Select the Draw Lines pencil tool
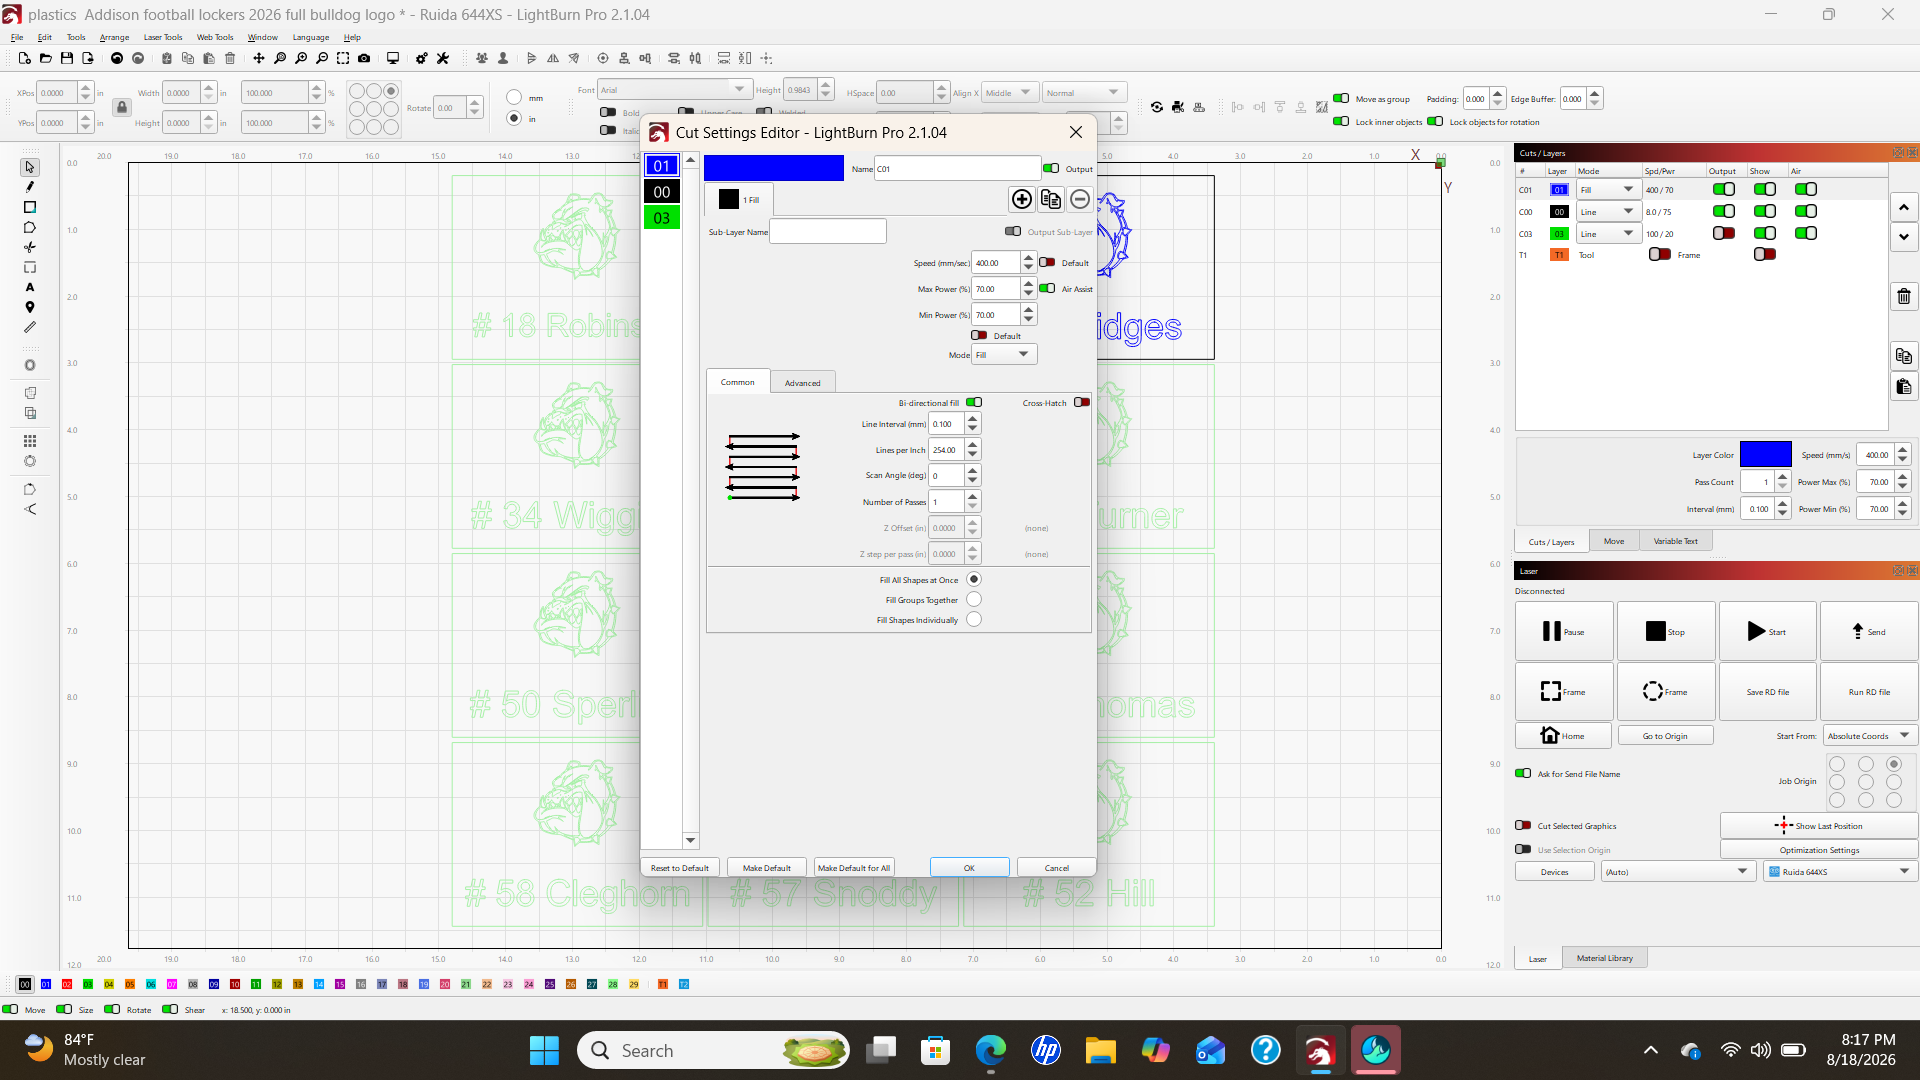 (30, 187)
